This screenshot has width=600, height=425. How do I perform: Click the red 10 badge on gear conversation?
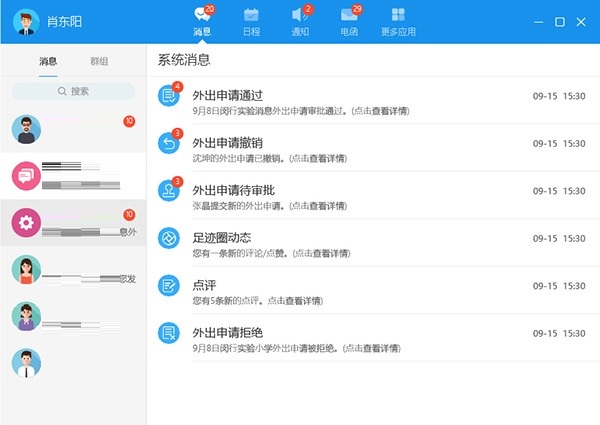tap(129, 215)
